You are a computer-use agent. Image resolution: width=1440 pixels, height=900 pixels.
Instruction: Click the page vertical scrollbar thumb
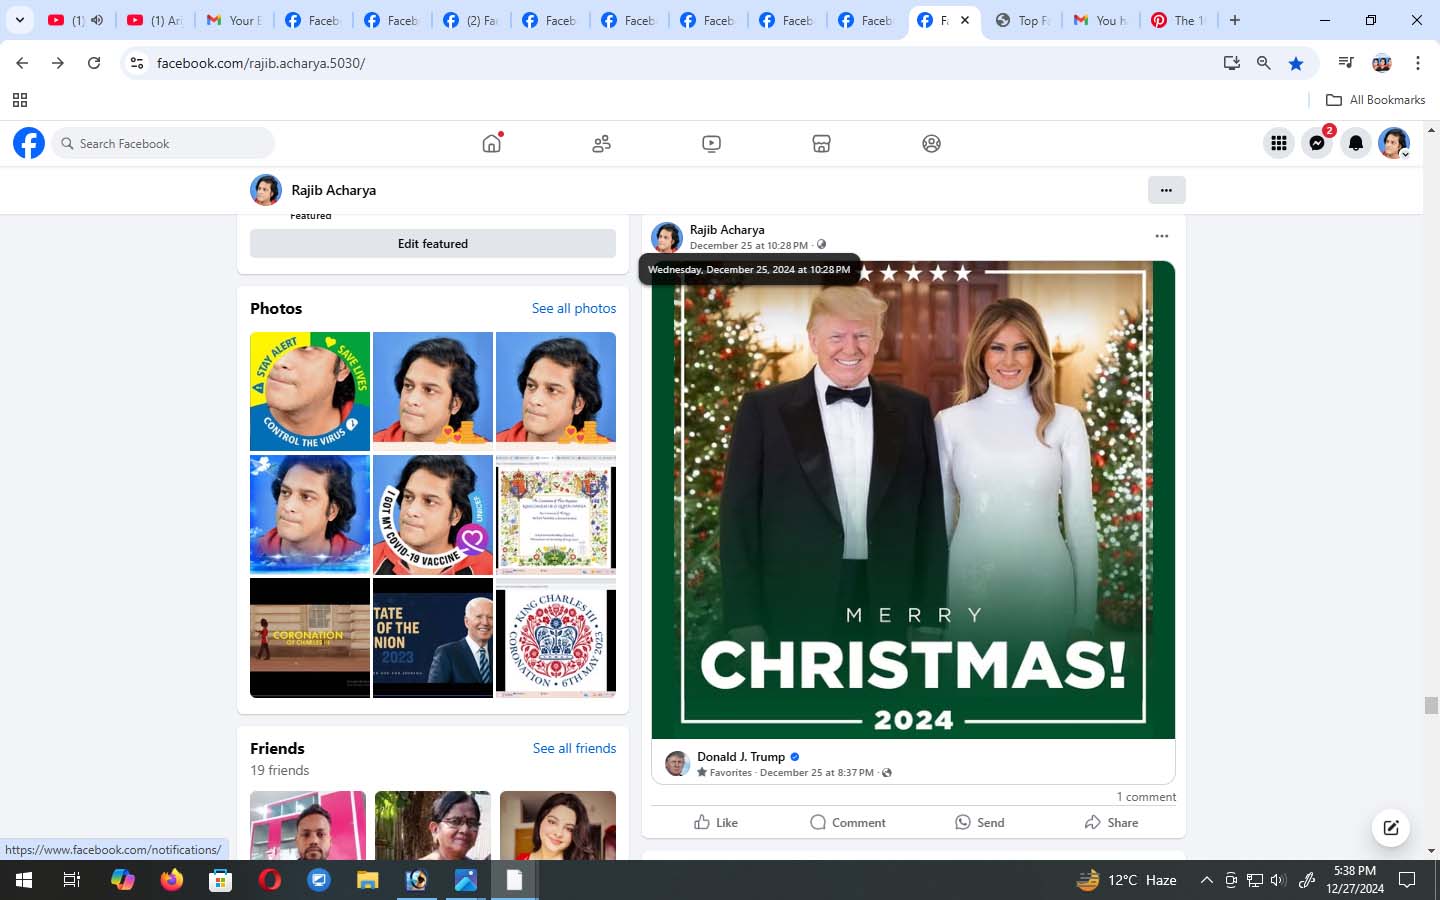pos(1431,705)
